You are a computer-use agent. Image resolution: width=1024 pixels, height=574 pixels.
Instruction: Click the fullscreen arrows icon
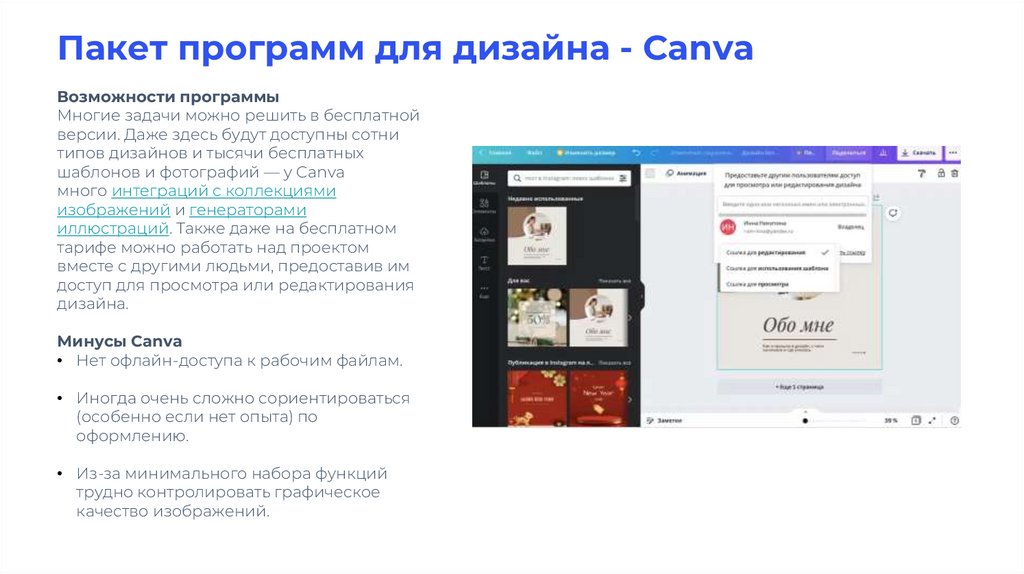(x=933, y=421)
